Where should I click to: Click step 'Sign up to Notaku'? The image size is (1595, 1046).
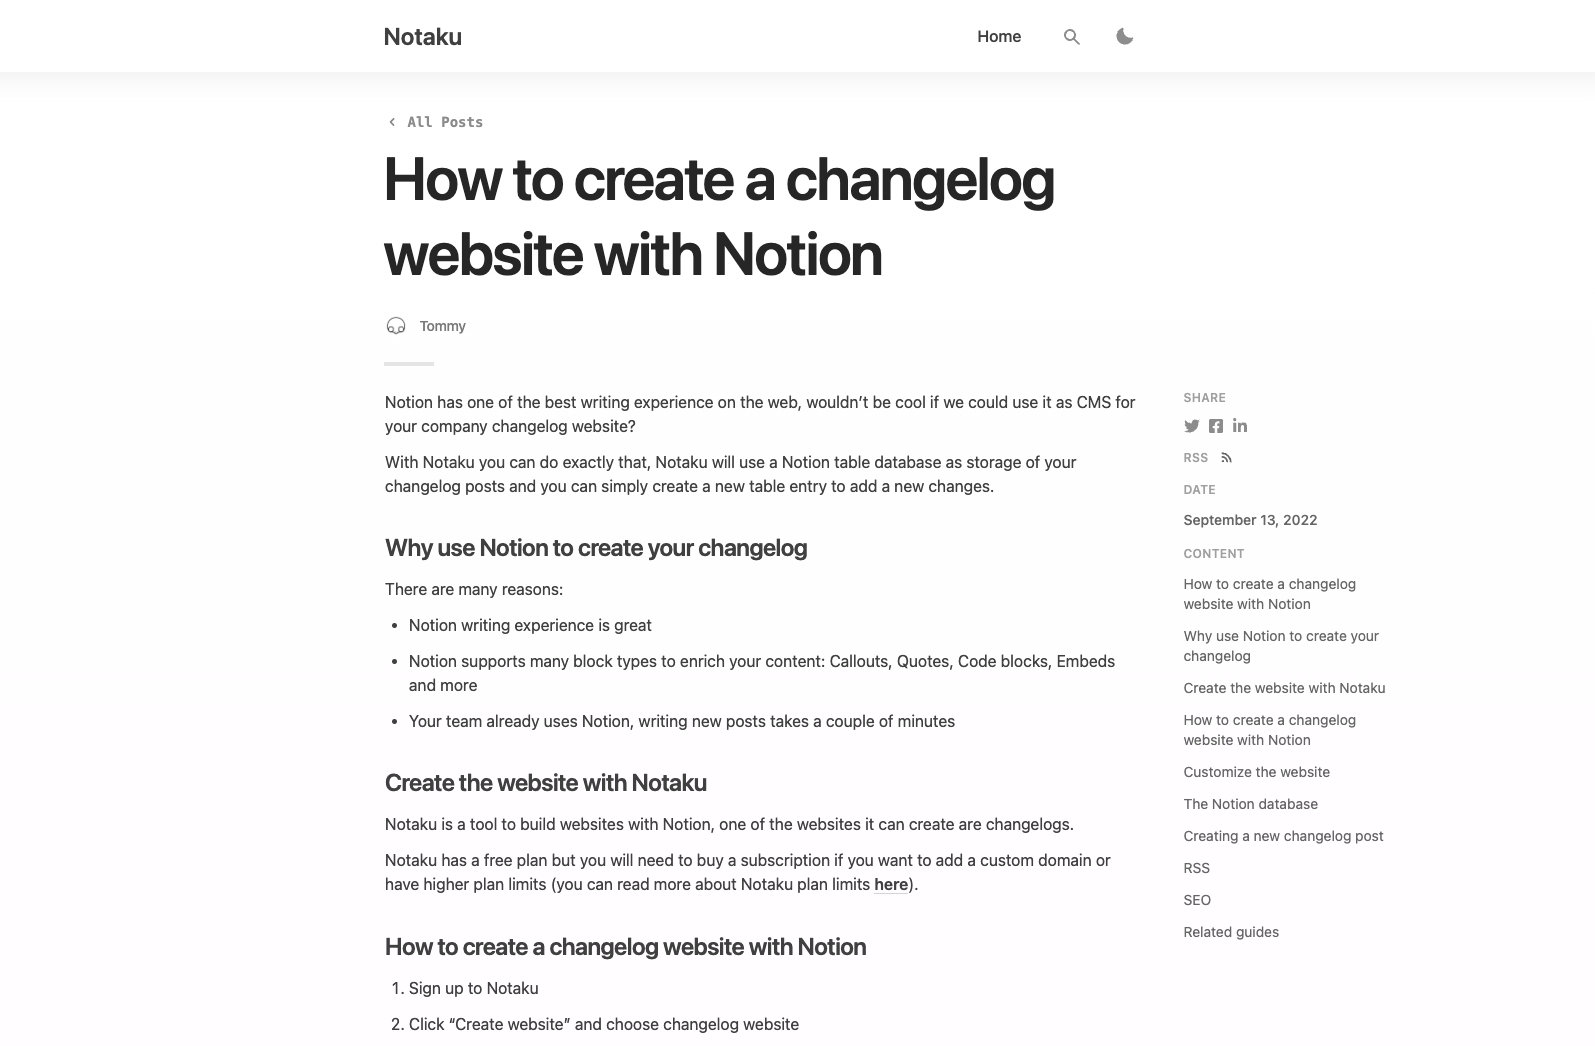click(x=474, y=988)
